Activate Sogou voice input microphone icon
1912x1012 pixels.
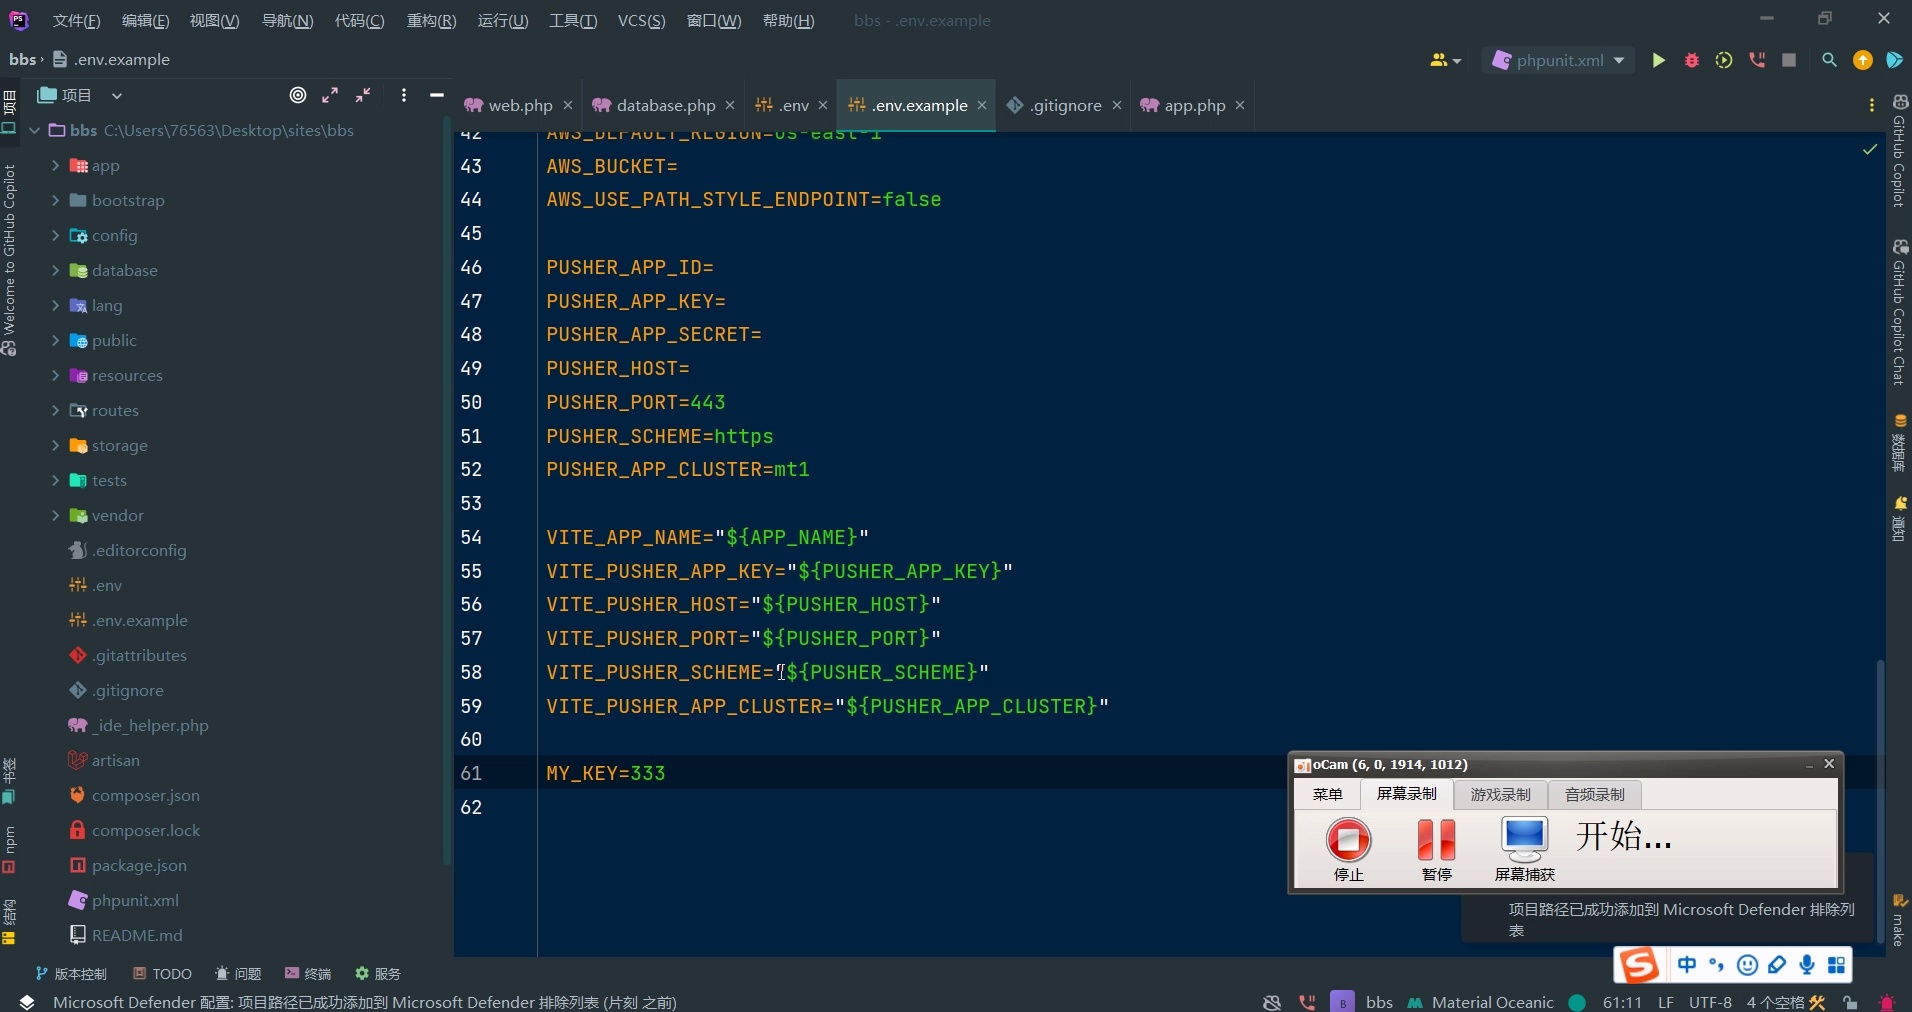(1806, 964)
